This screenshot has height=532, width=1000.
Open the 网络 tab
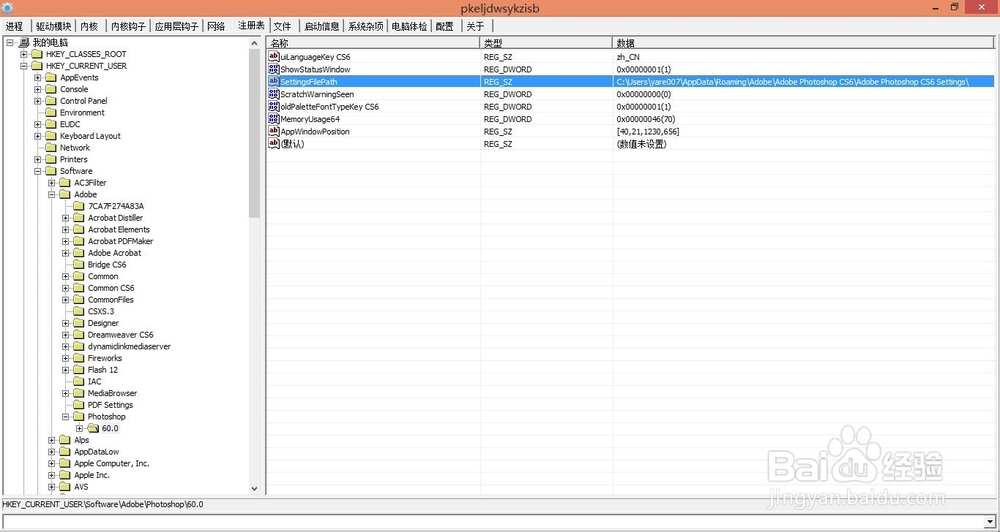pos(216,26)
